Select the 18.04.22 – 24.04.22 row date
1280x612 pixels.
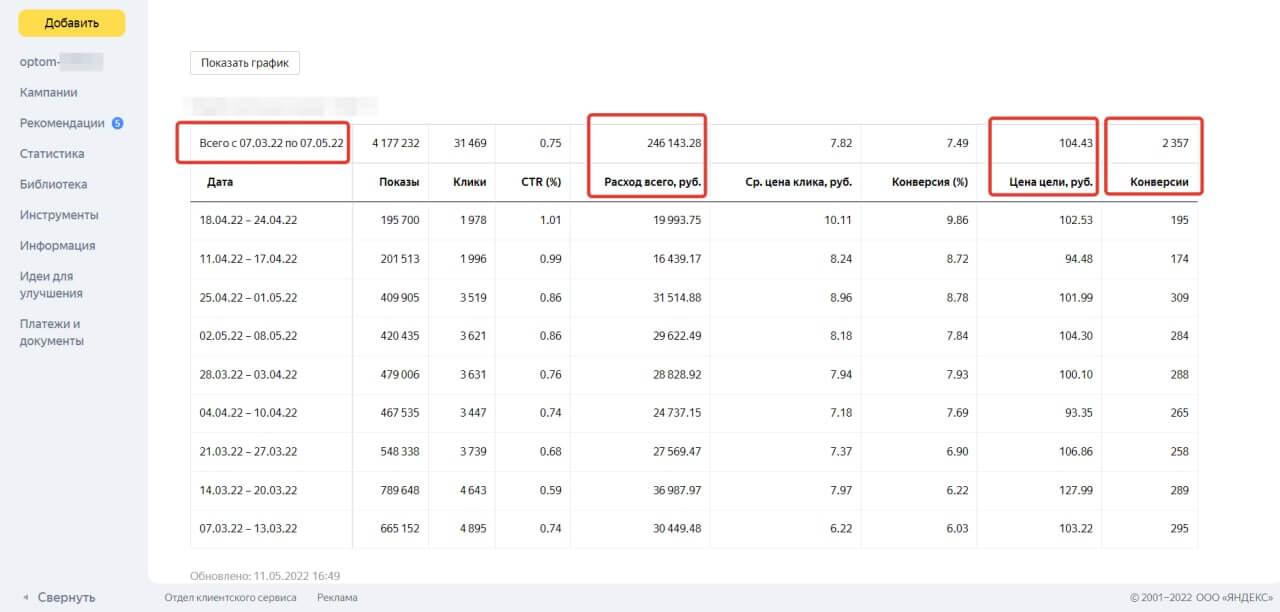(x=248, y=220)
